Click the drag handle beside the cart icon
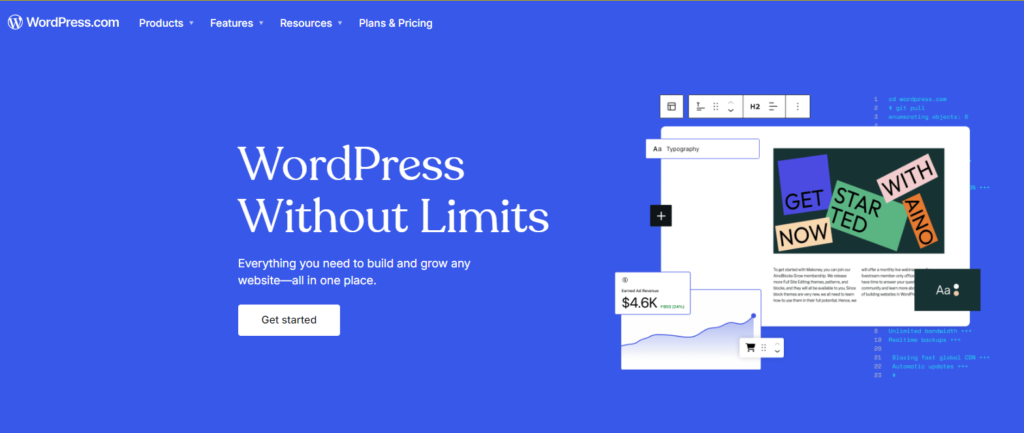The height and width of the screenshot is (433, 1024). pyautogui.click(x=764, y=348)
